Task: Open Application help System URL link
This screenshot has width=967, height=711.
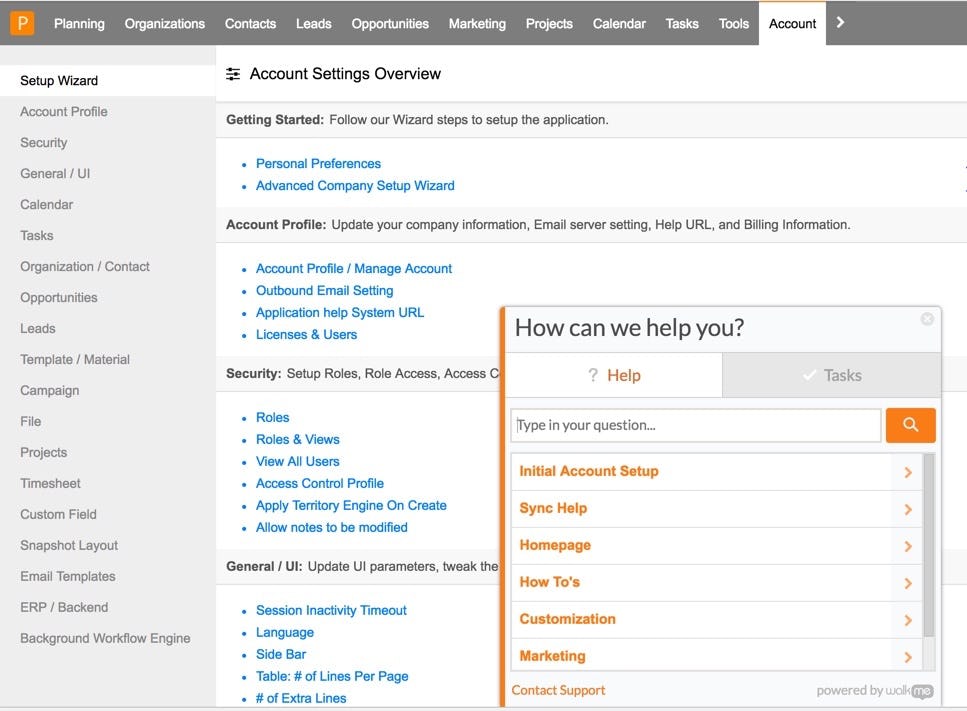Action: tap(340, 313)
